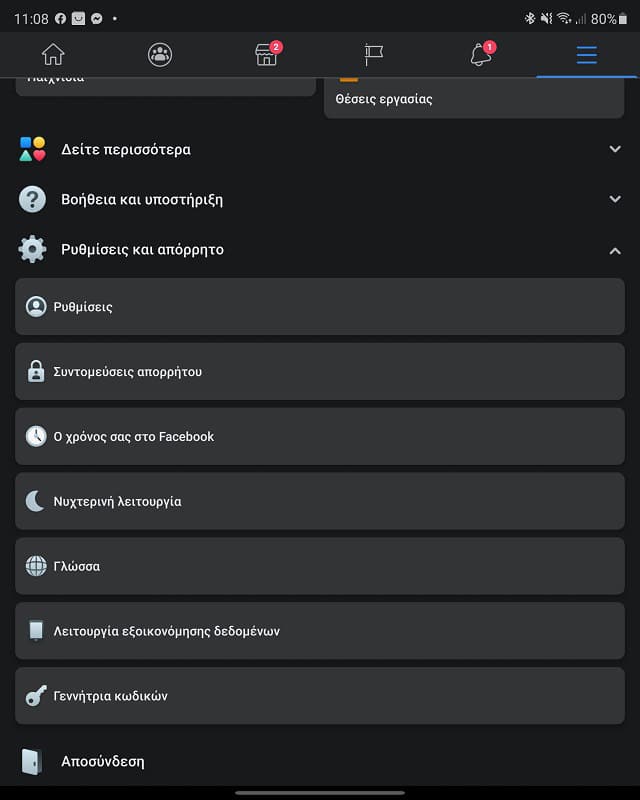
Task: Open the Groups tab icon
Action: click(160, 55)
